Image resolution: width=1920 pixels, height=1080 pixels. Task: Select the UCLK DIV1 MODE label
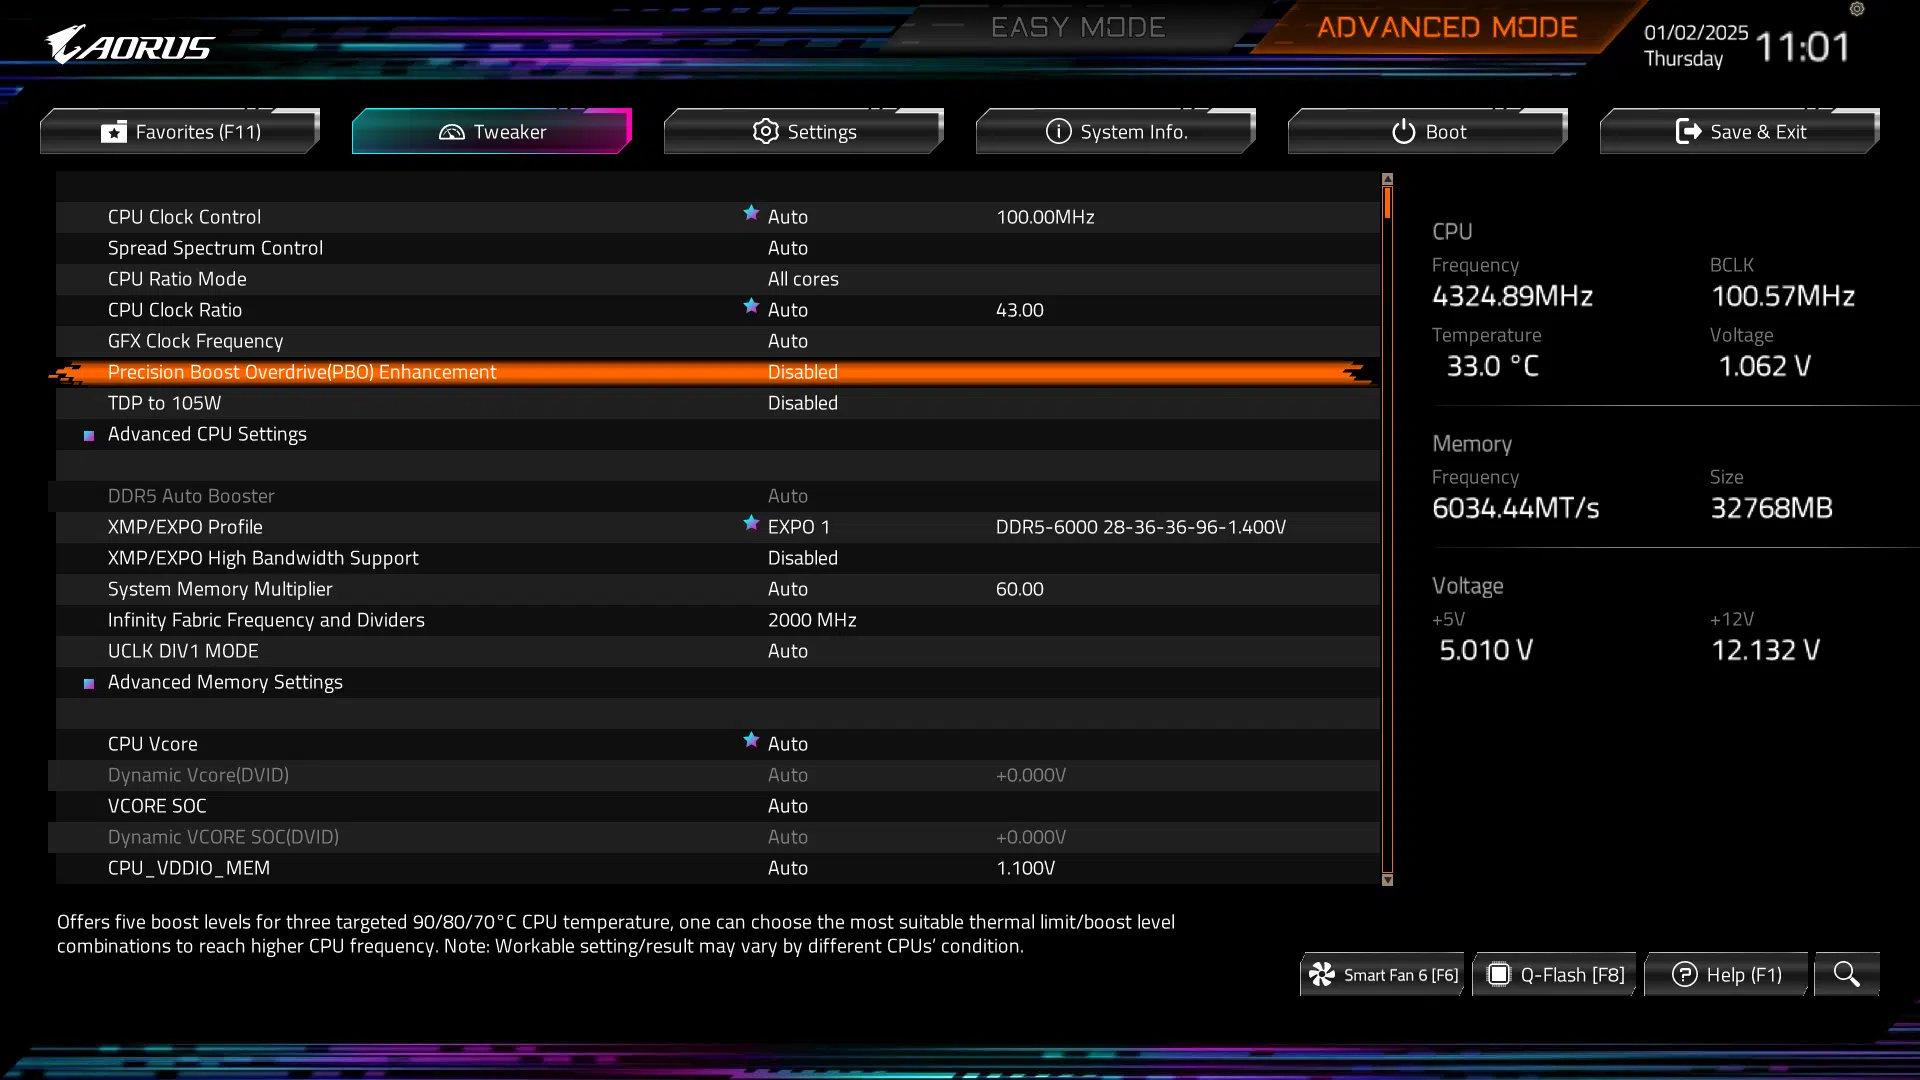(183, 651)
